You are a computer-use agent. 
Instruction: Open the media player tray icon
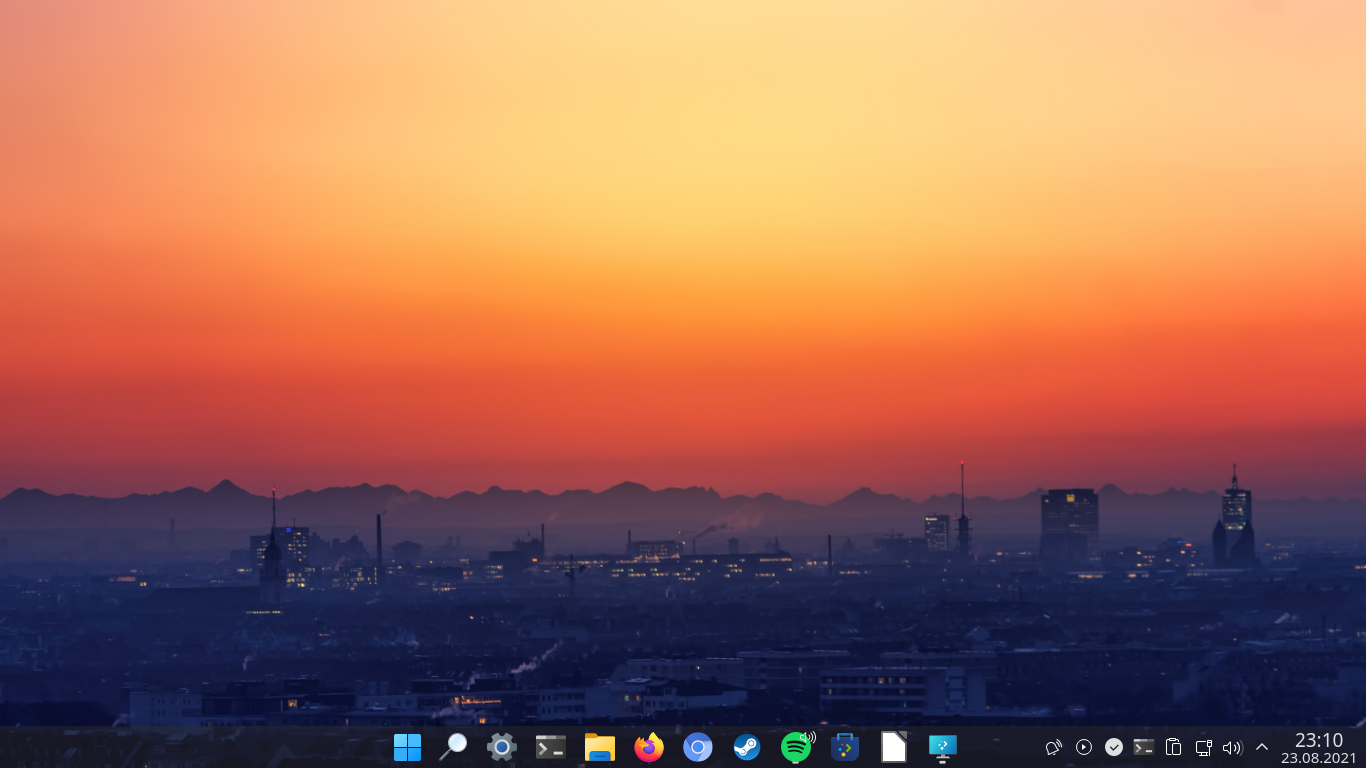1084,747
